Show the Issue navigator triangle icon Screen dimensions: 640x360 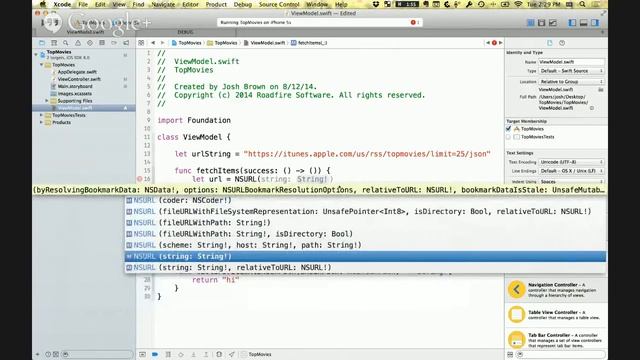78,43
